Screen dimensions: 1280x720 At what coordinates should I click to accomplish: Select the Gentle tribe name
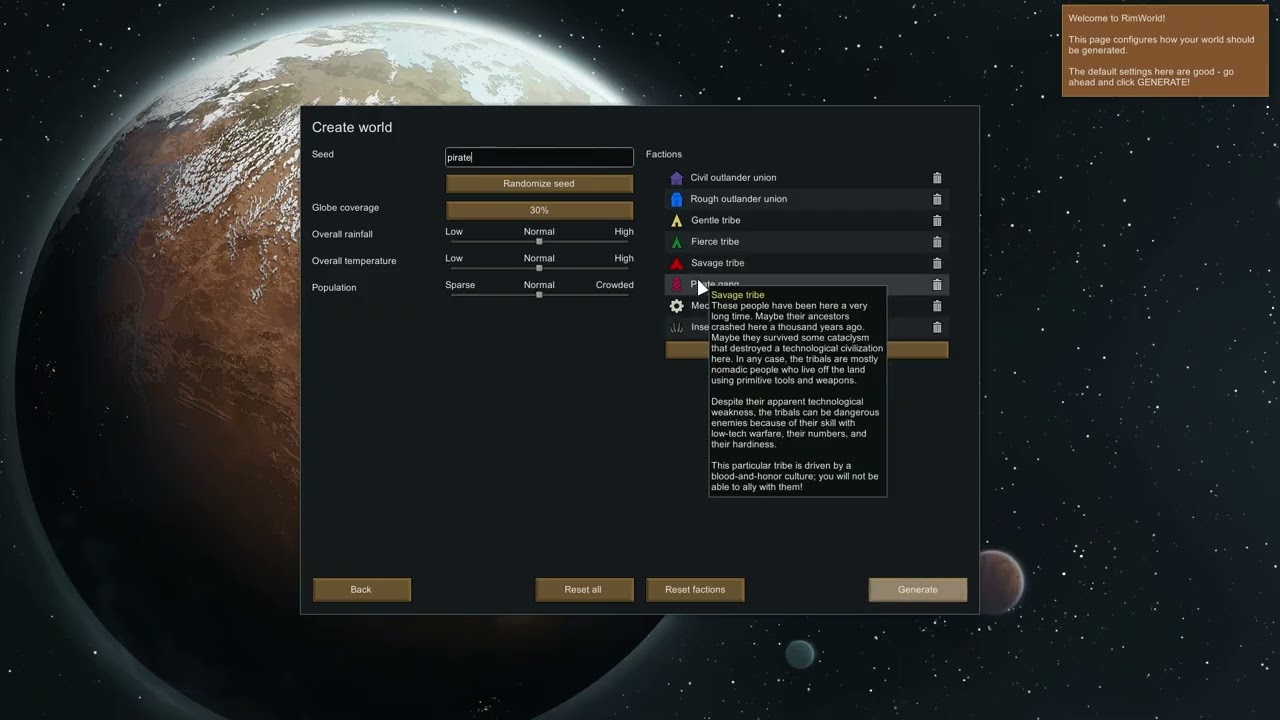pos(715,221)
